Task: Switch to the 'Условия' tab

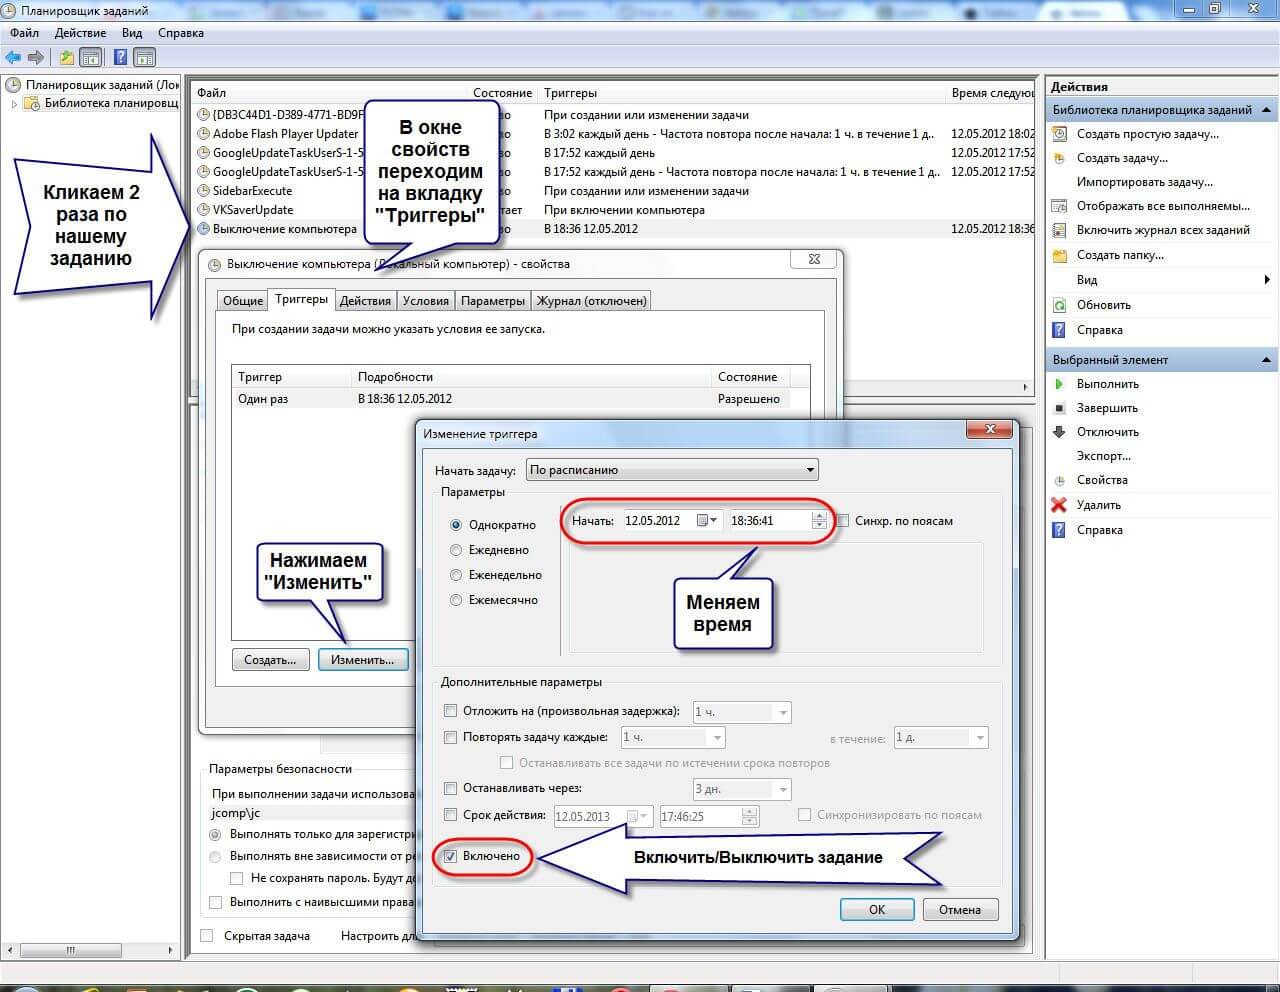Action: pyautogui.click(x=426, y=301)
